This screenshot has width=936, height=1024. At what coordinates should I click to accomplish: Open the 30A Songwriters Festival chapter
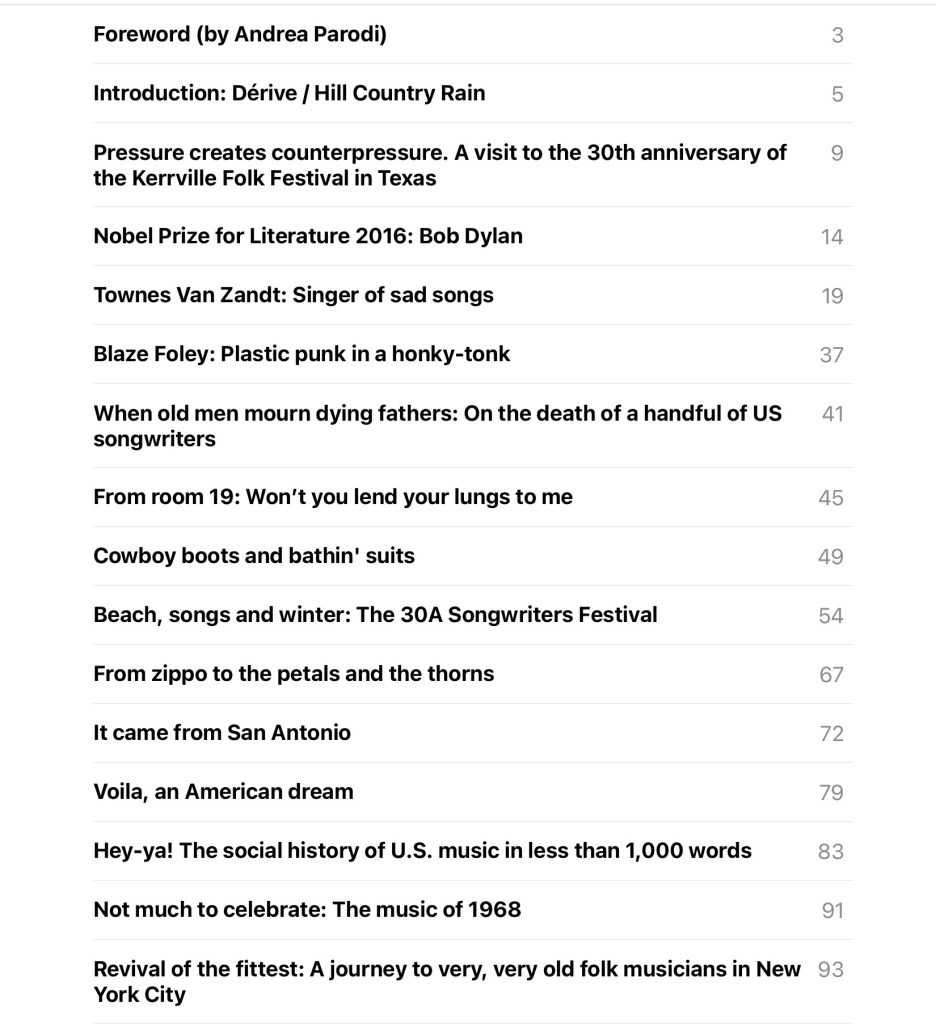(375, 615)
